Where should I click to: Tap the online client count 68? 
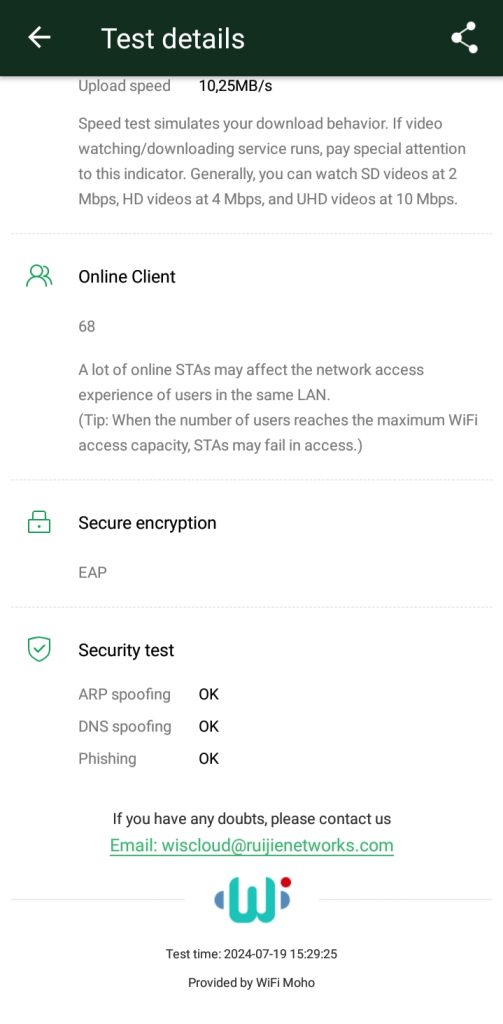click(87, 326)
